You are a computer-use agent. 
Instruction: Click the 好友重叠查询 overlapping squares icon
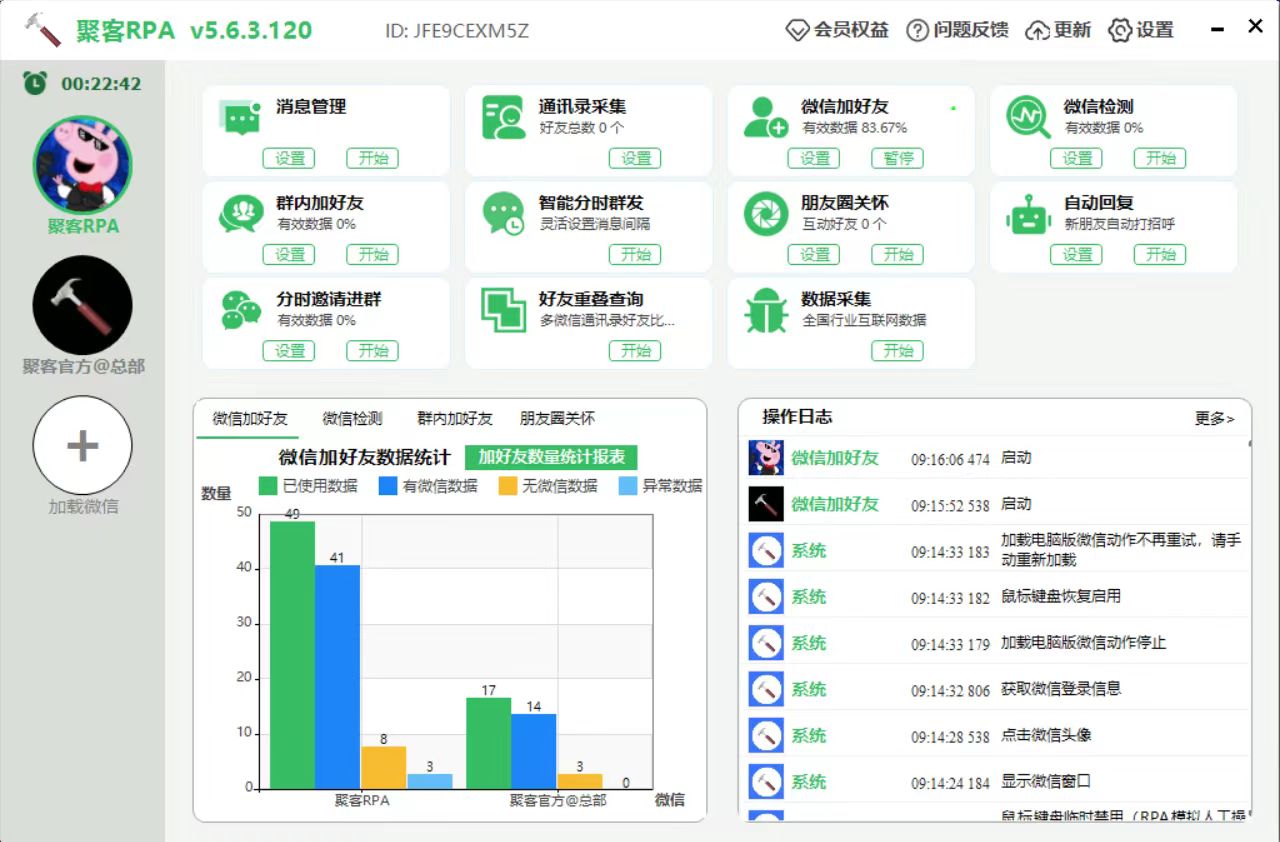[503, 310]
